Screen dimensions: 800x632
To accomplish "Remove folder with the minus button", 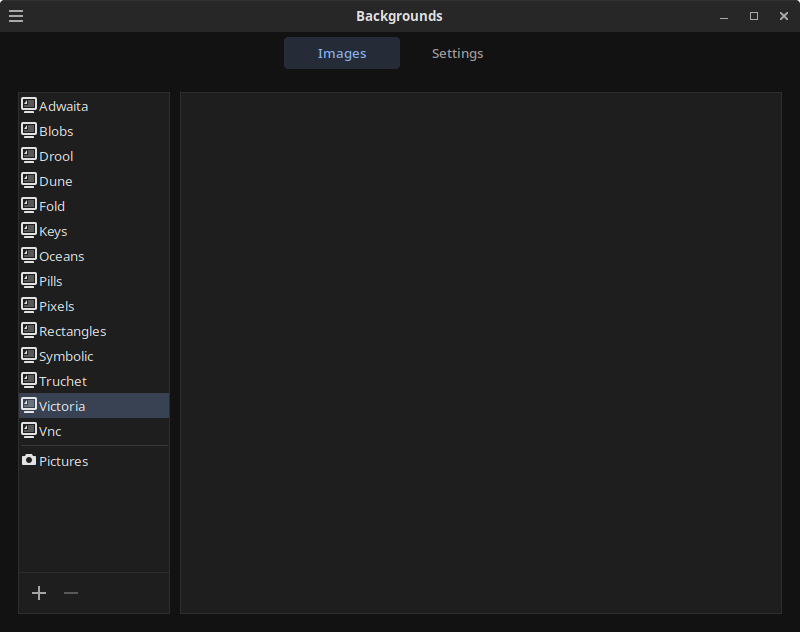I will pos(71,593).
